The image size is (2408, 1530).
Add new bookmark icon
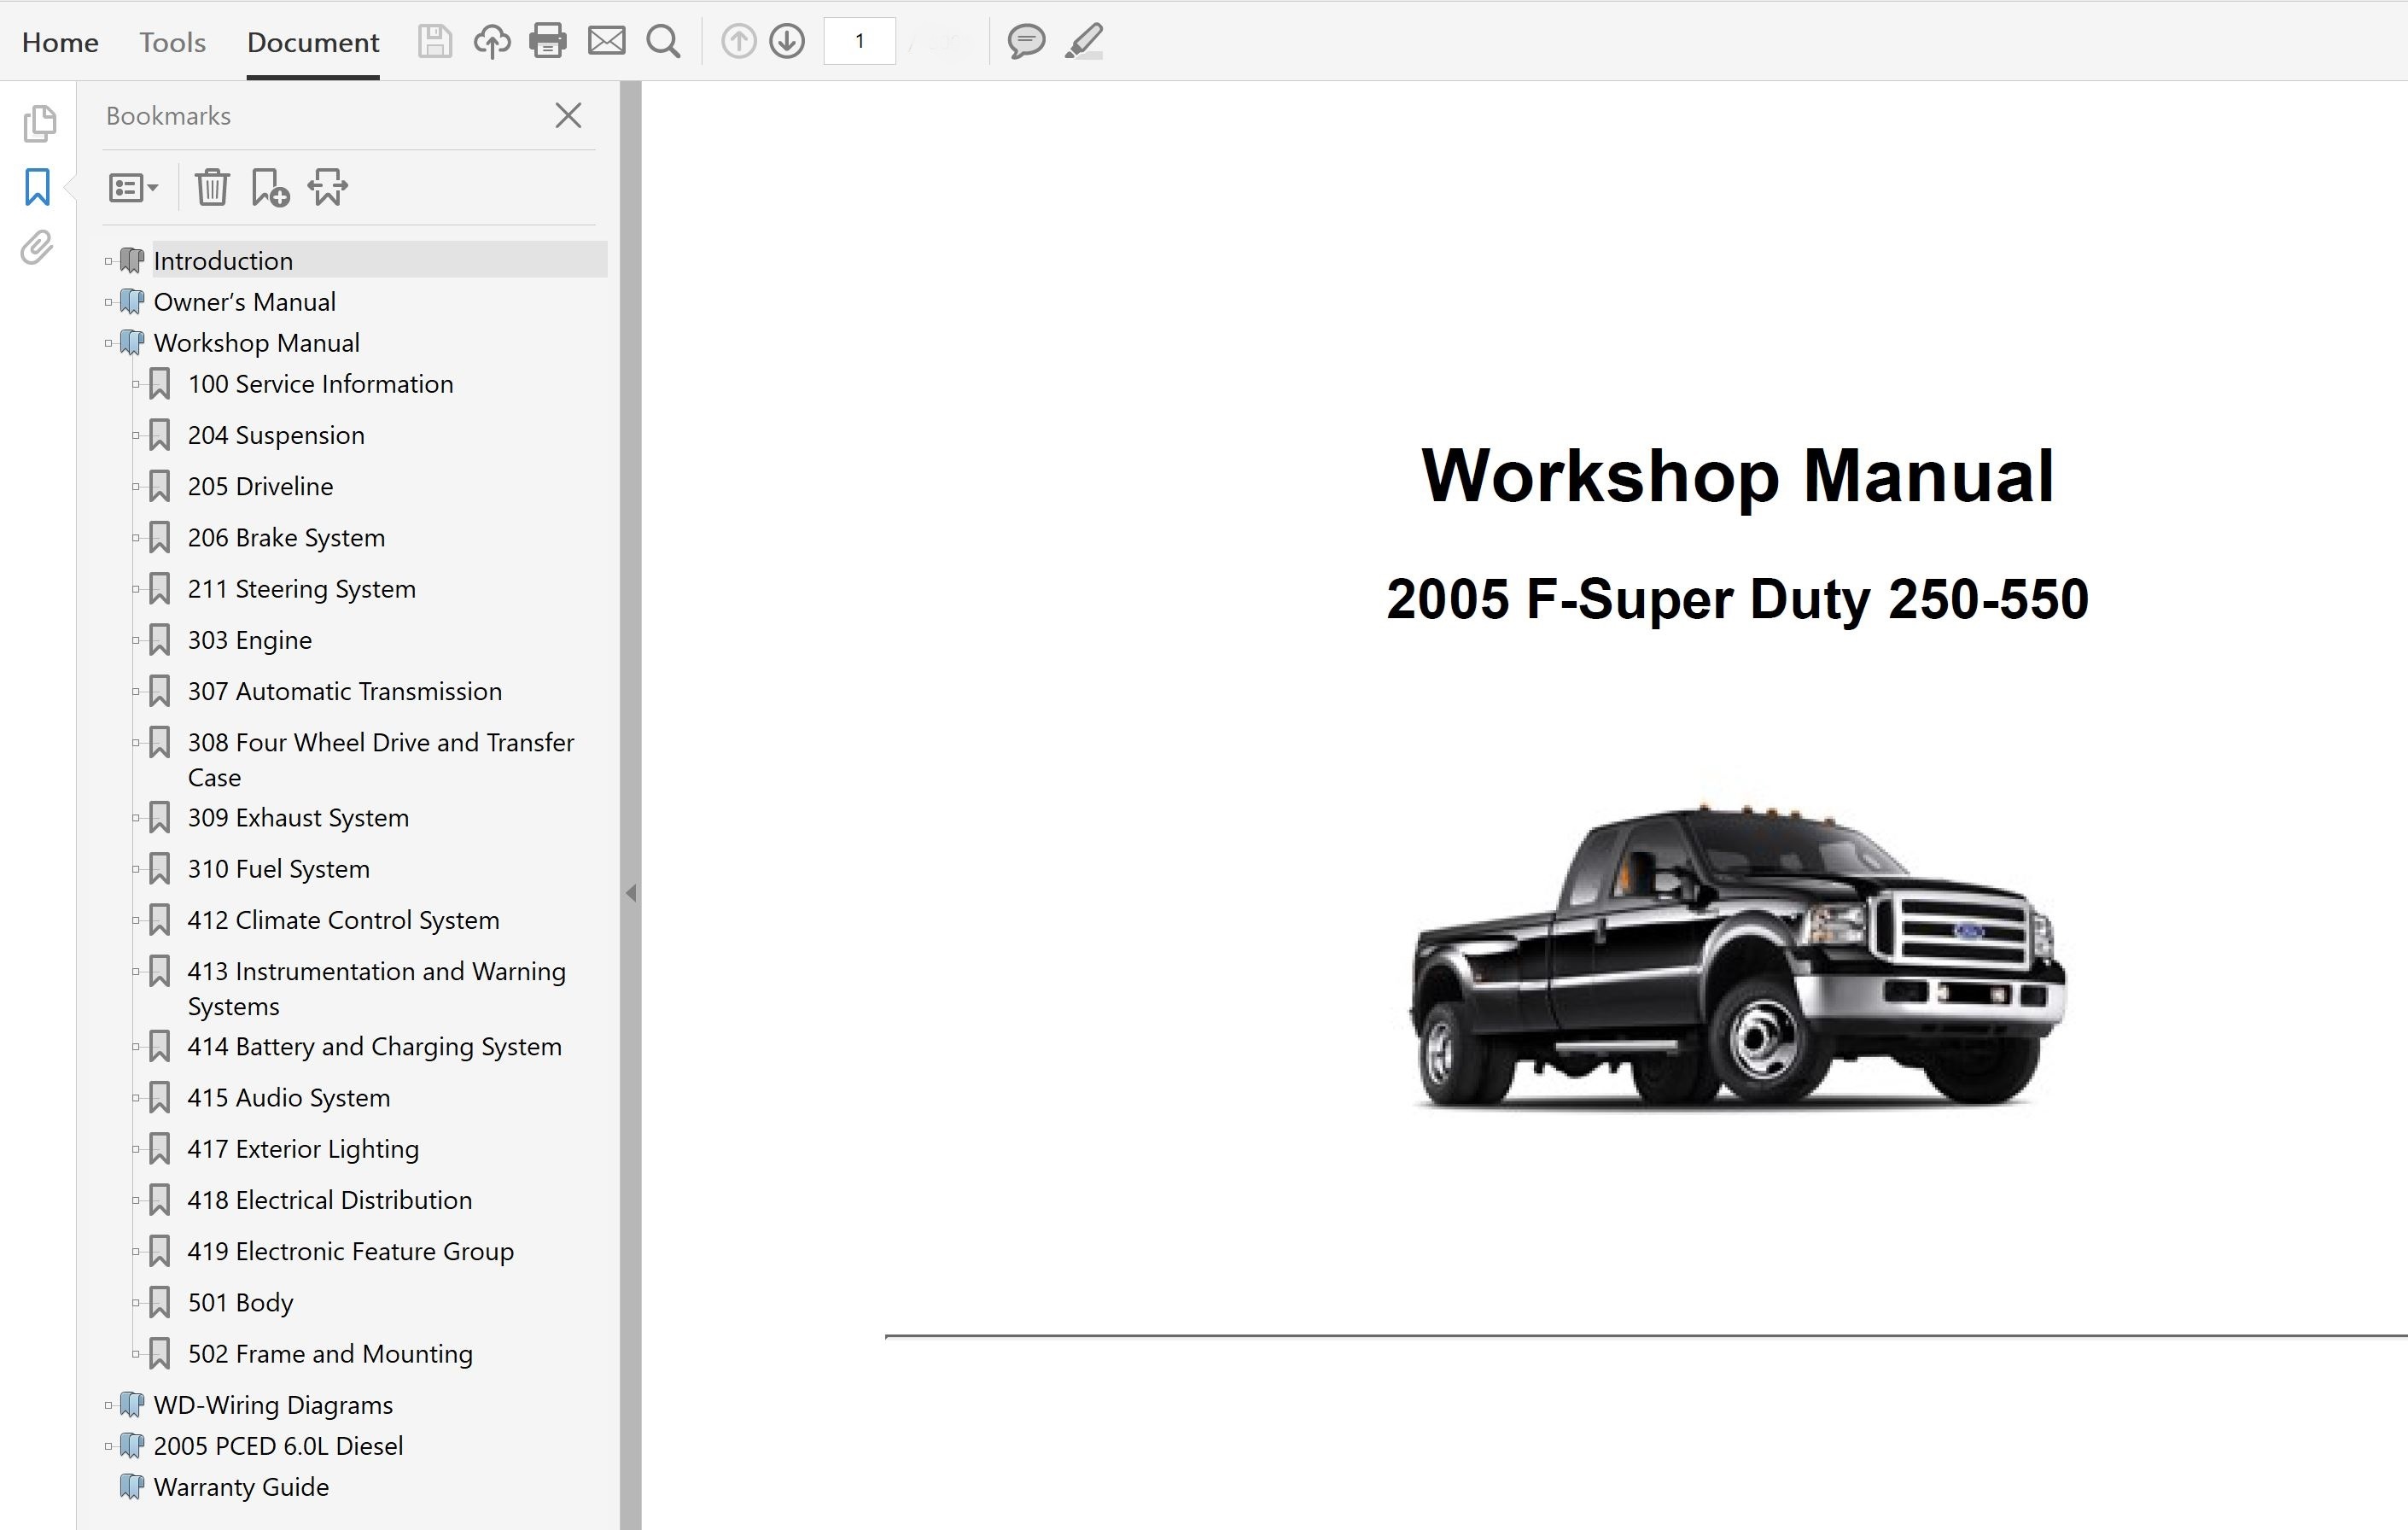click(269, 187)
